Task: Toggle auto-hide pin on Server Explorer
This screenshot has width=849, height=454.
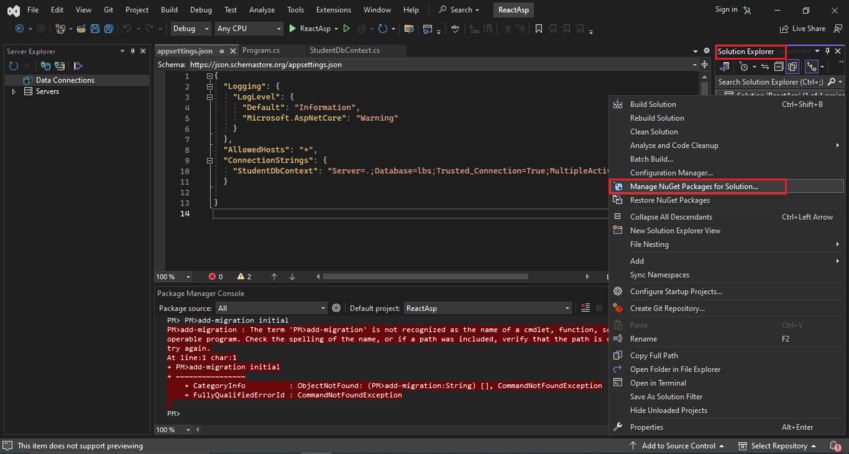Action: (135, 50)
